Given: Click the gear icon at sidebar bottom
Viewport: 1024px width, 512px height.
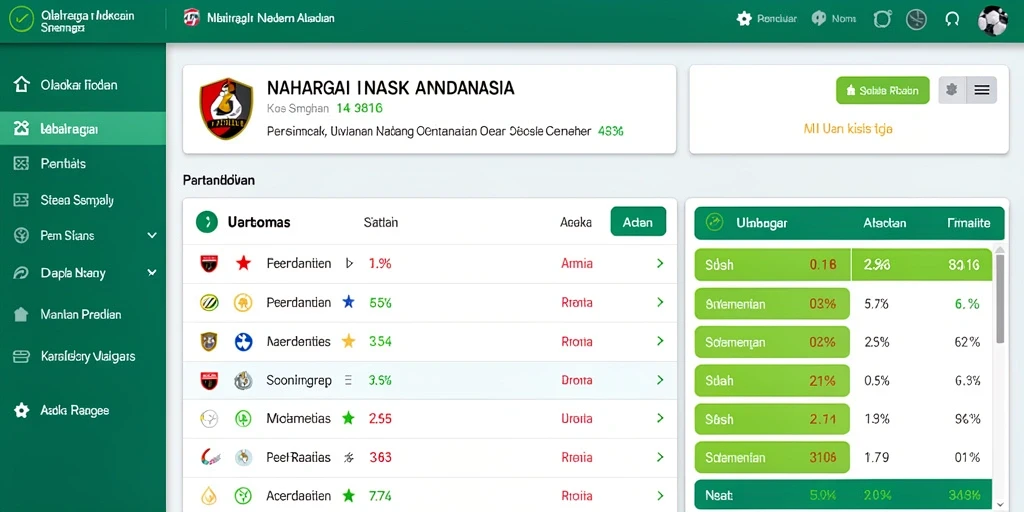Looking at the screenshot, I should point(22,411).
